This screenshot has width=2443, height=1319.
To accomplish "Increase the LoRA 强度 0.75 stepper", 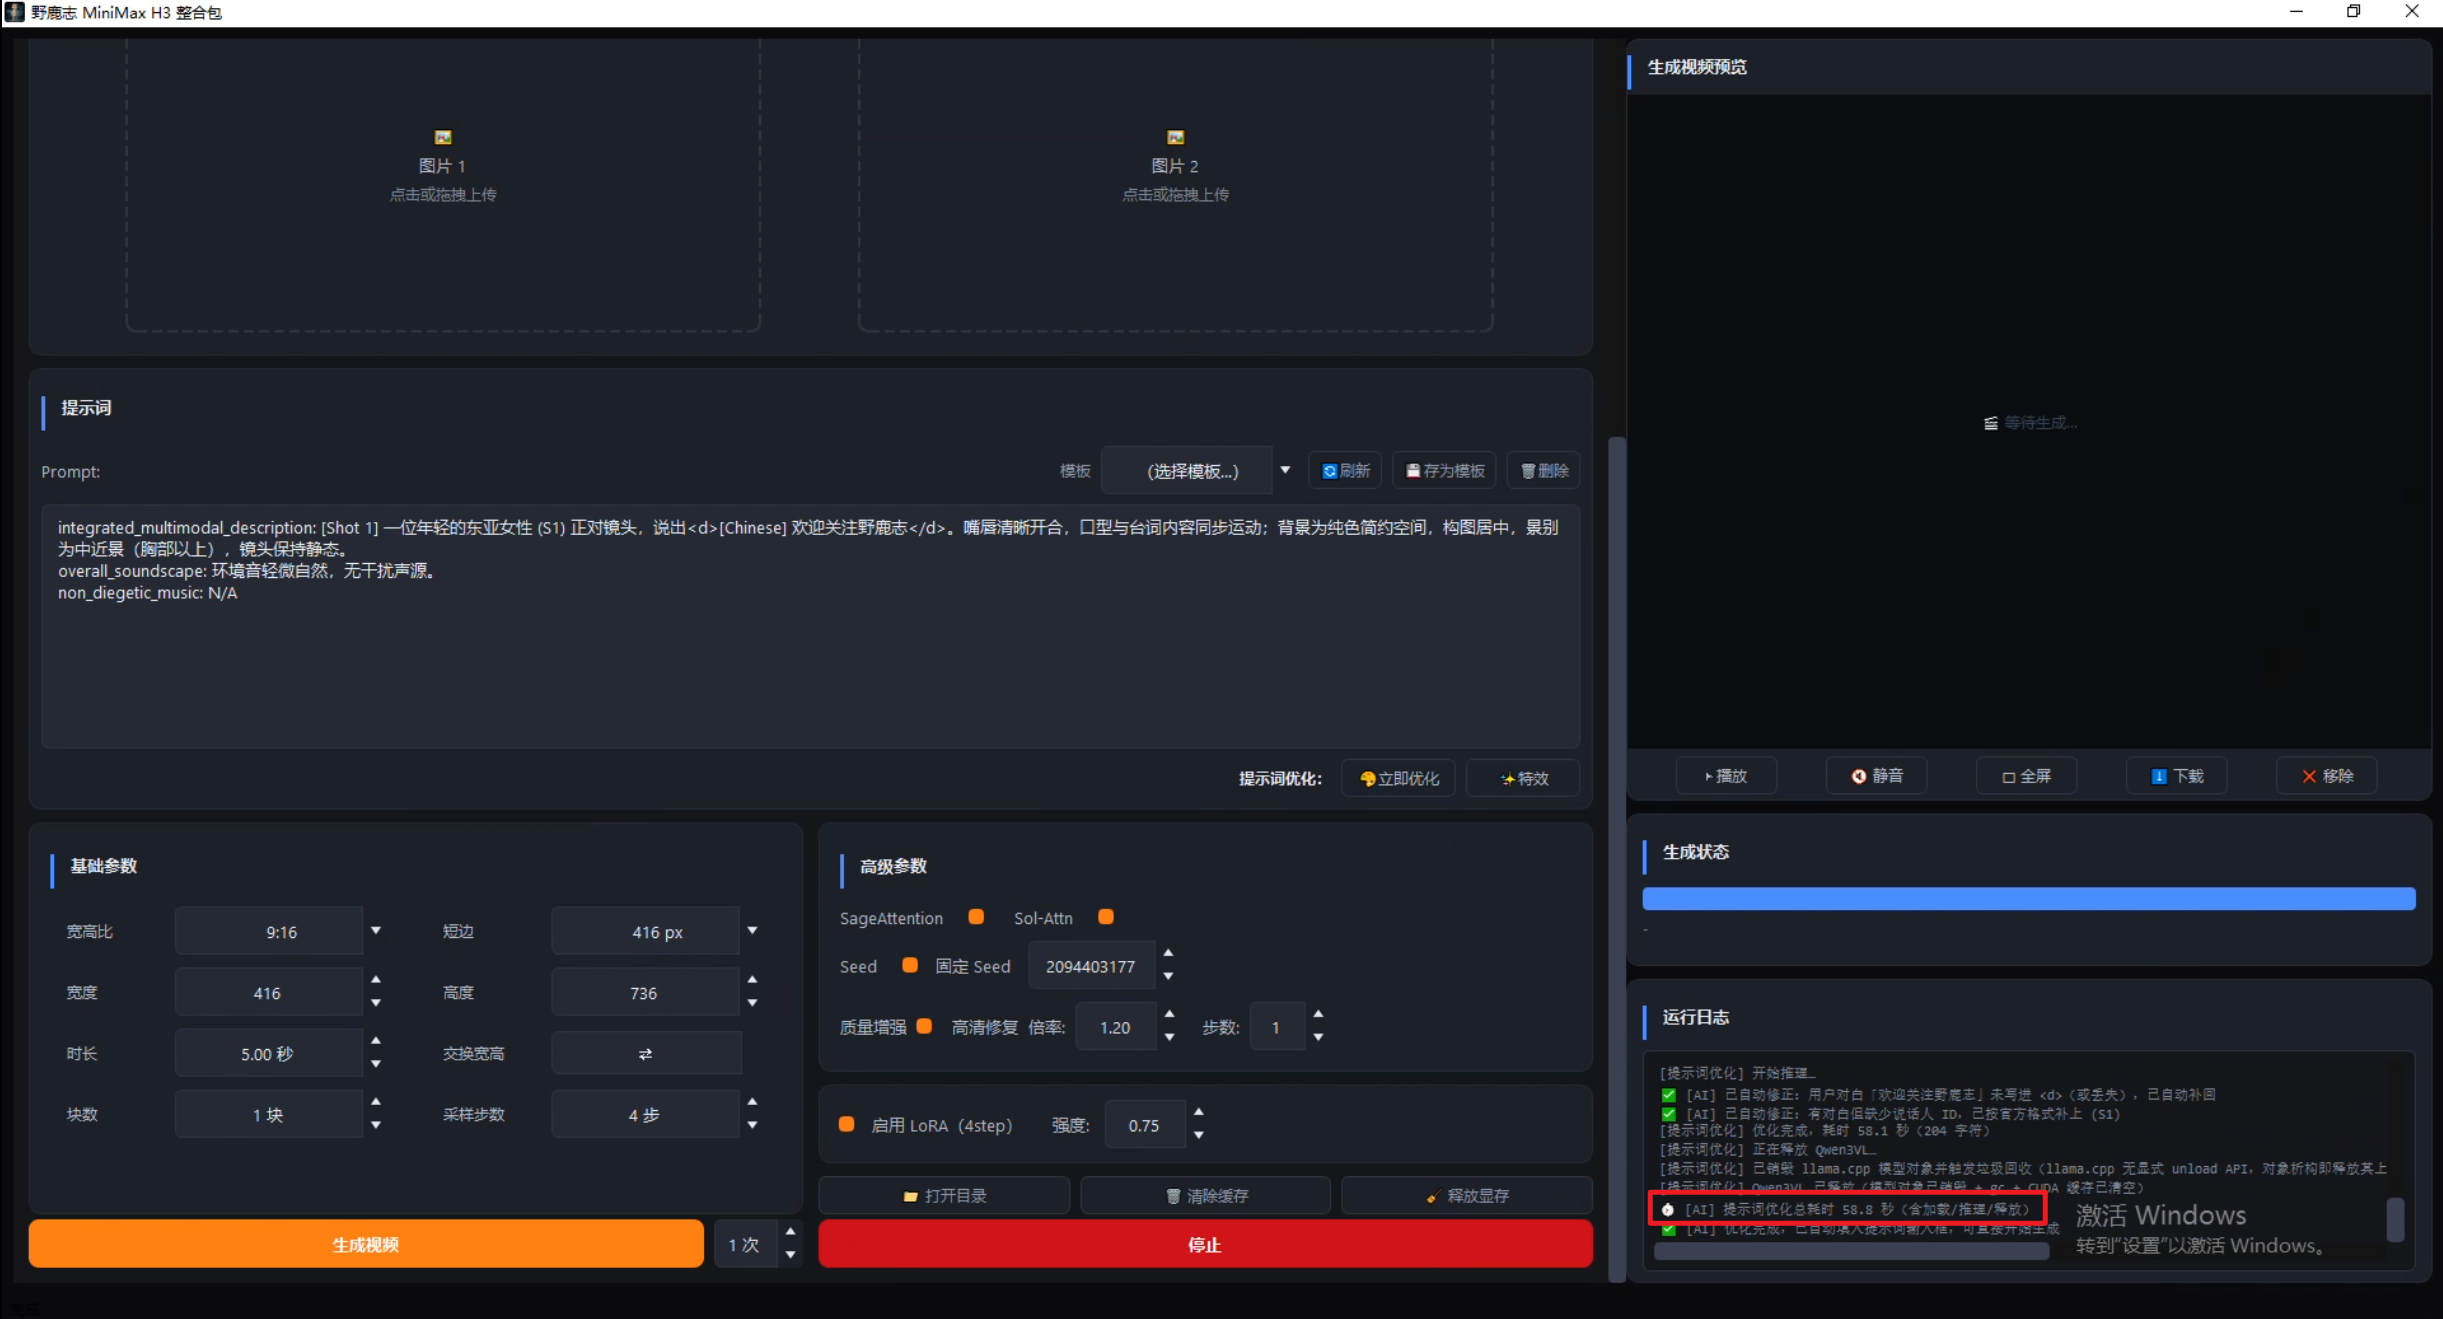I will [x=1198, y=1112].
